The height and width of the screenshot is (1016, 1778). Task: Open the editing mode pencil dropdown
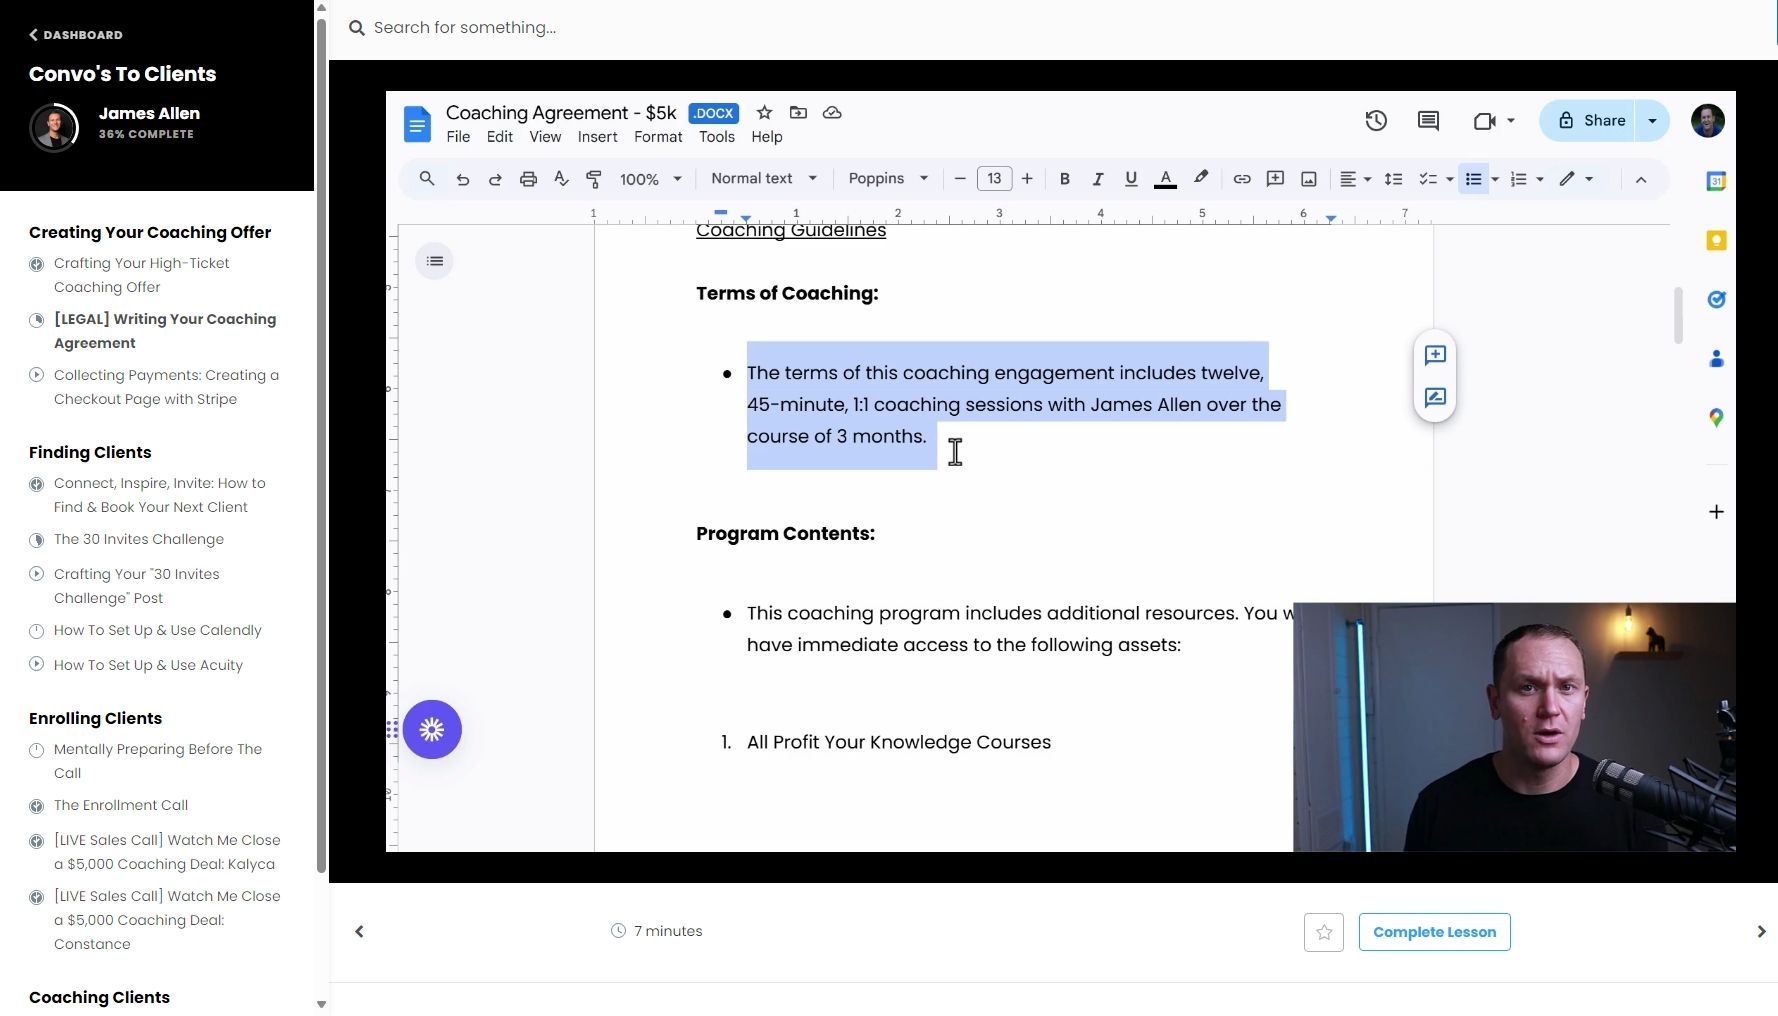tap(1576, 179)
